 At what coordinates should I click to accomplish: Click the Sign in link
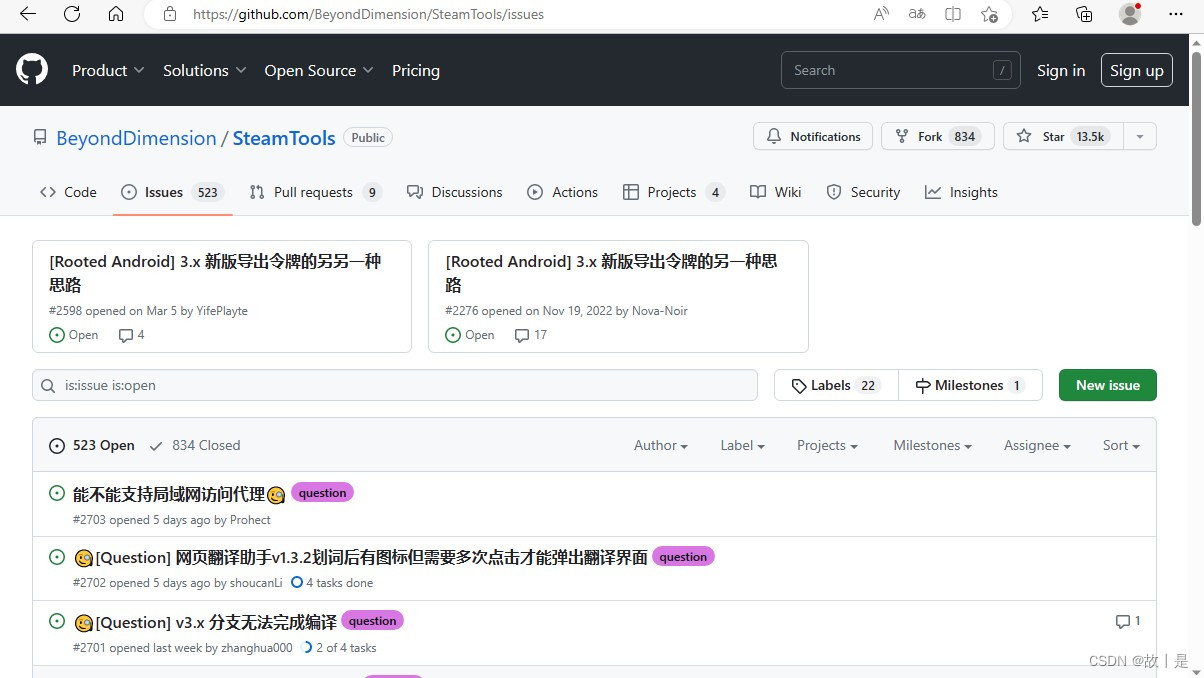click(1061, 70)
